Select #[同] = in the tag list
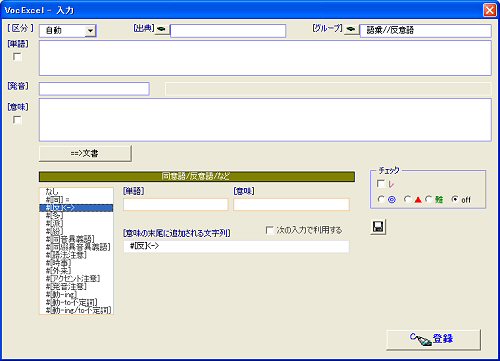 point(76,200)
